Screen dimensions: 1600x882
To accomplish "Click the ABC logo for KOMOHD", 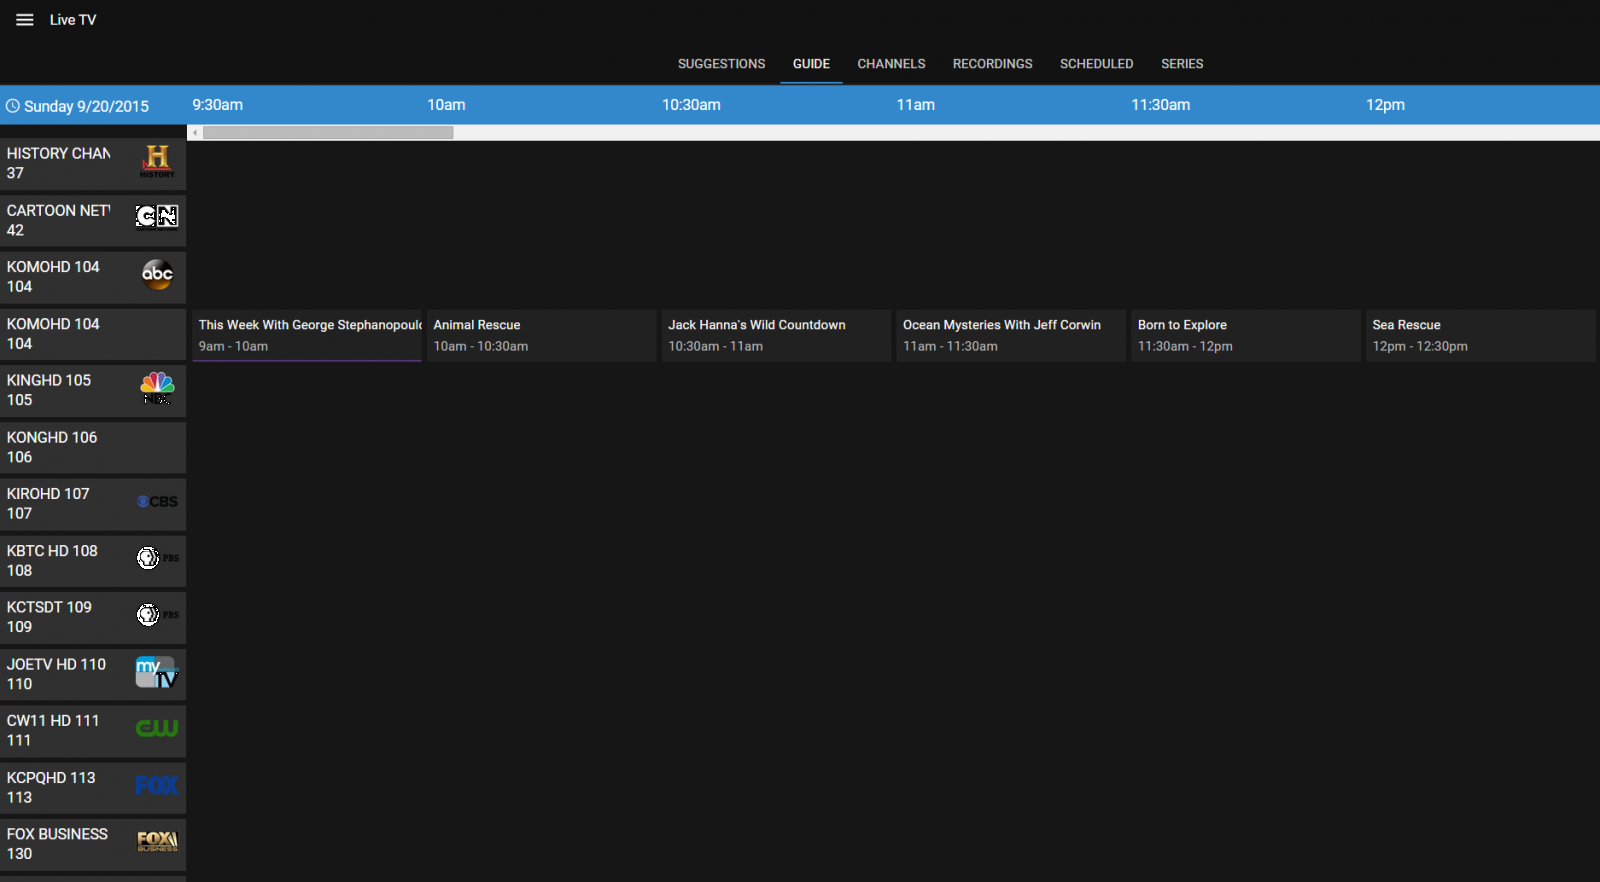I will tap(157, 274).
